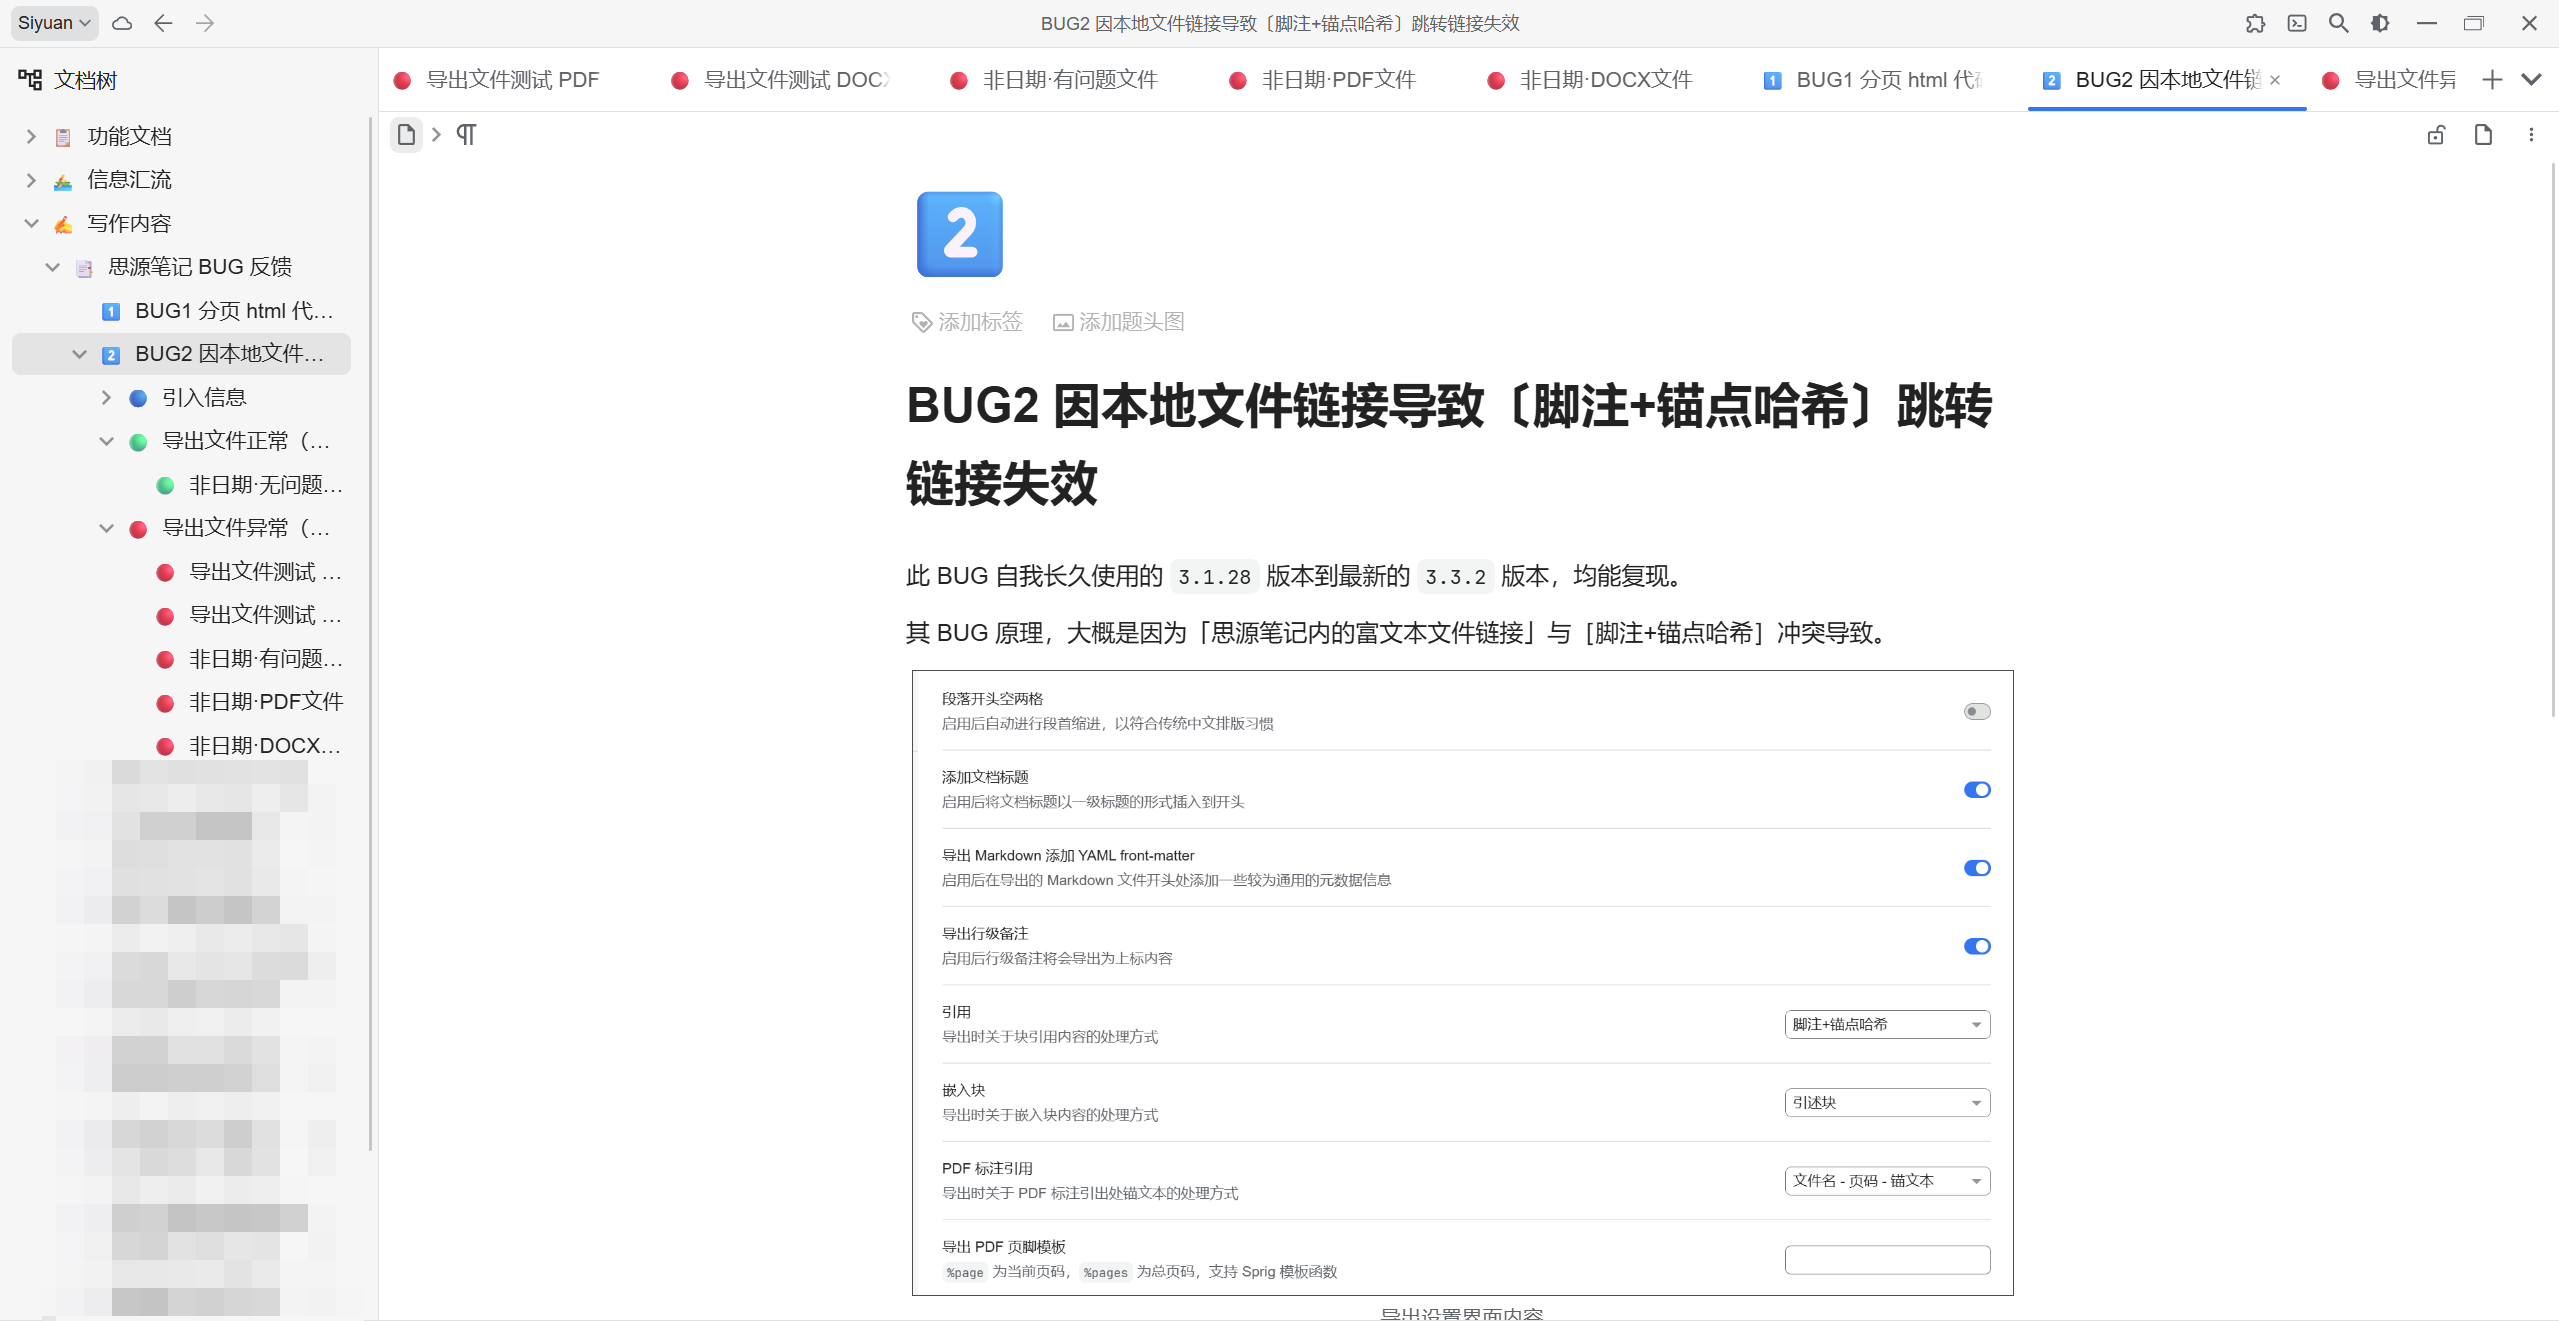Open the plugin marketplace icon
This screenshot has width=2559, height=1321.
pyautogui.click(x=2255, y=22)
